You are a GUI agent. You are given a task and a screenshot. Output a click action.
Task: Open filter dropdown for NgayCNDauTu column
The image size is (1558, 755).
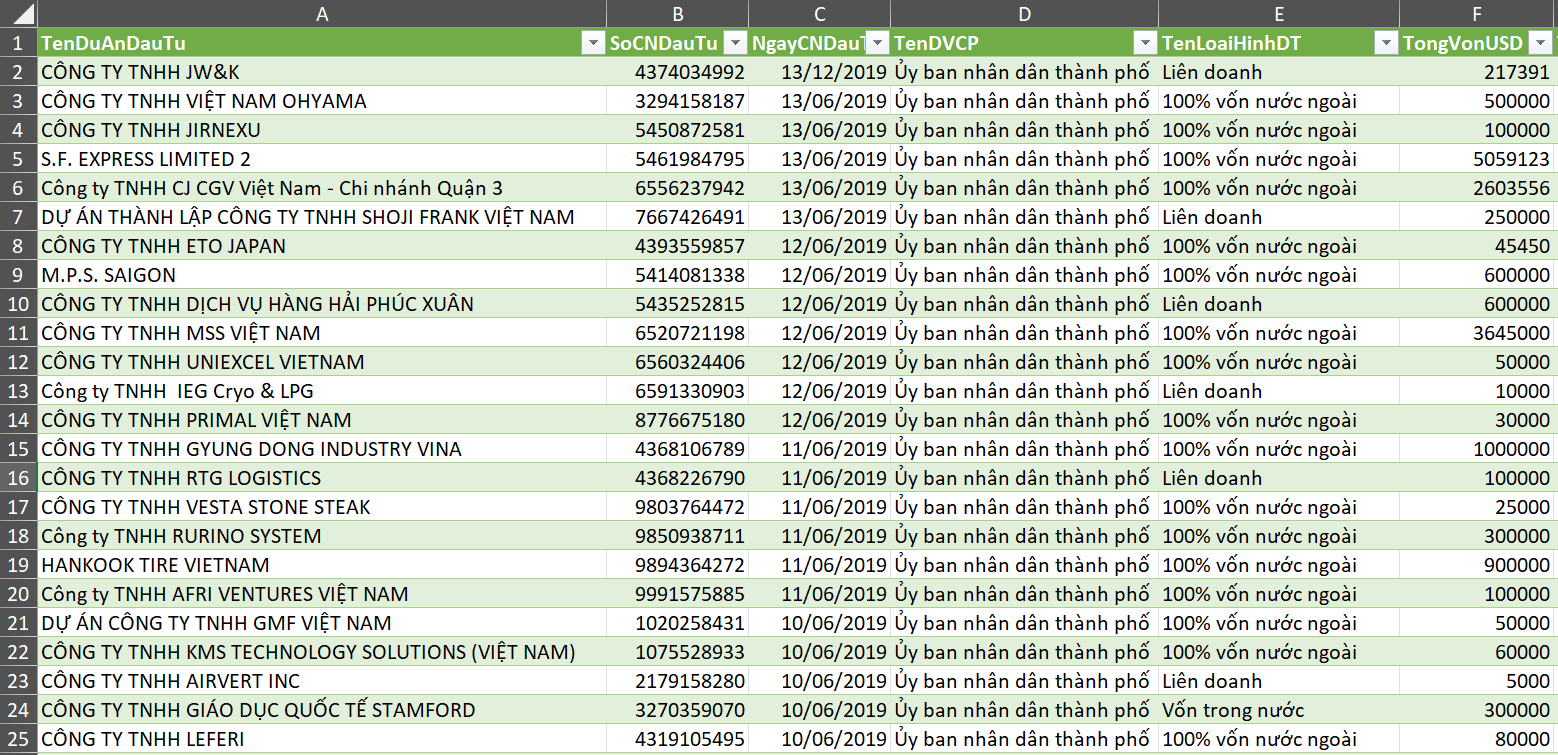click(x=877, y=43)
